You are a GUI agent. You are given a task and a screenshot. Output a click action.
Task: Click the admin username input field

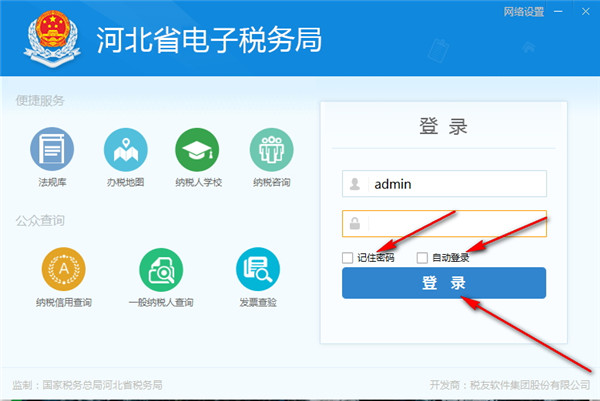(444, 184)
